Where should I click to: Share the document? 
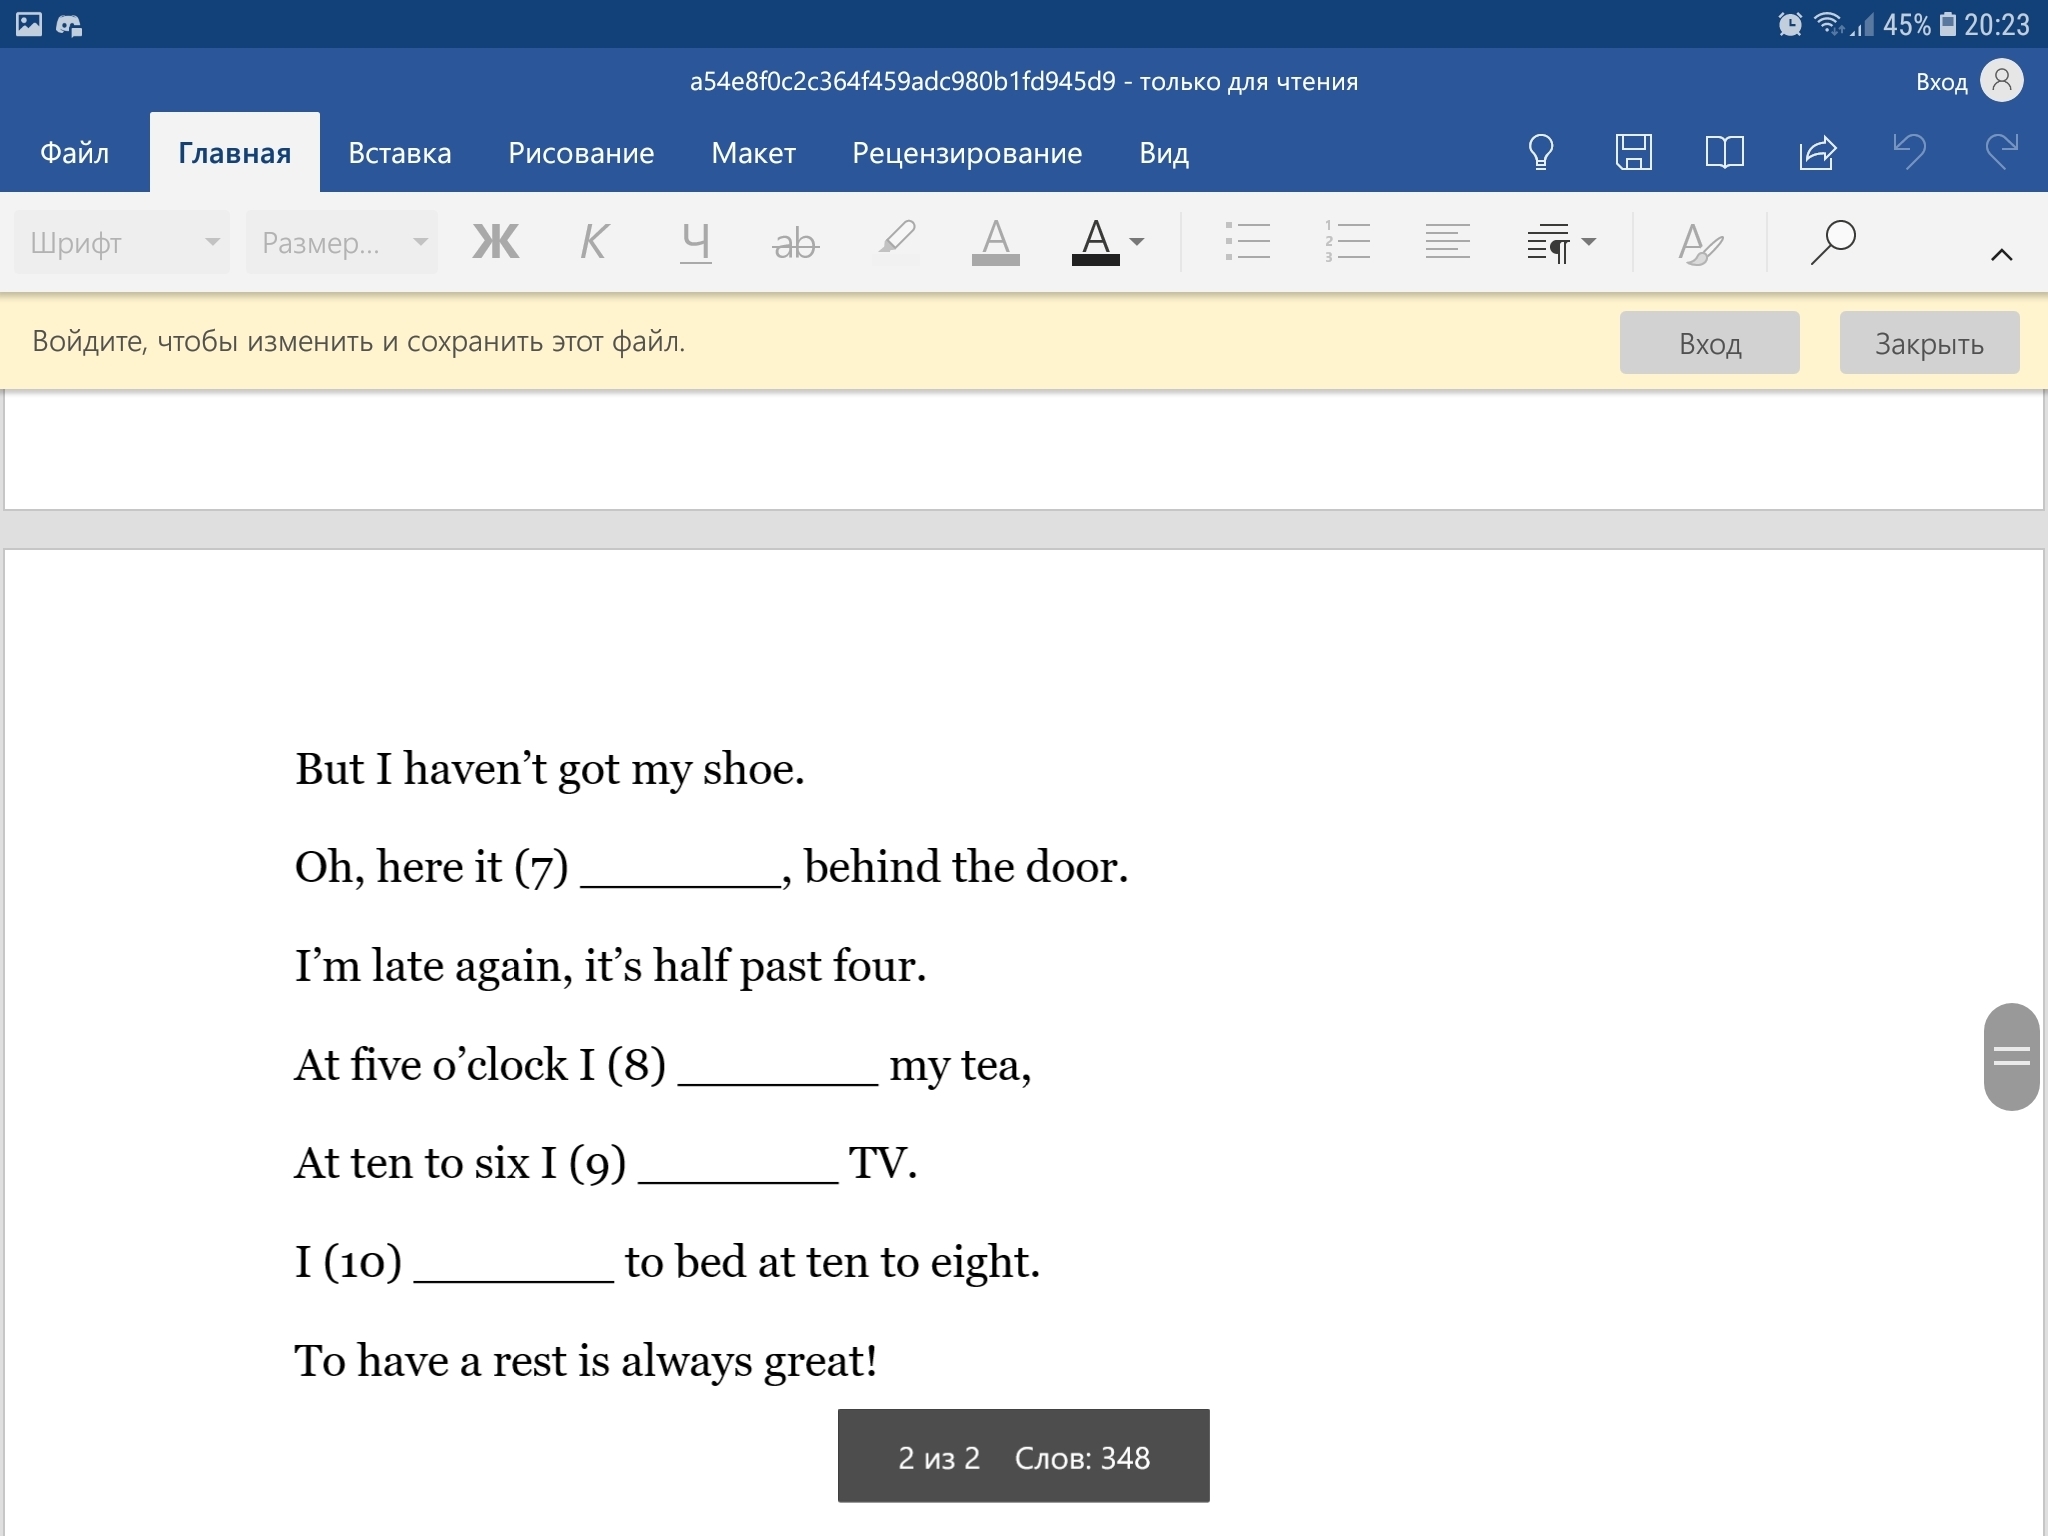point(1817,152)
